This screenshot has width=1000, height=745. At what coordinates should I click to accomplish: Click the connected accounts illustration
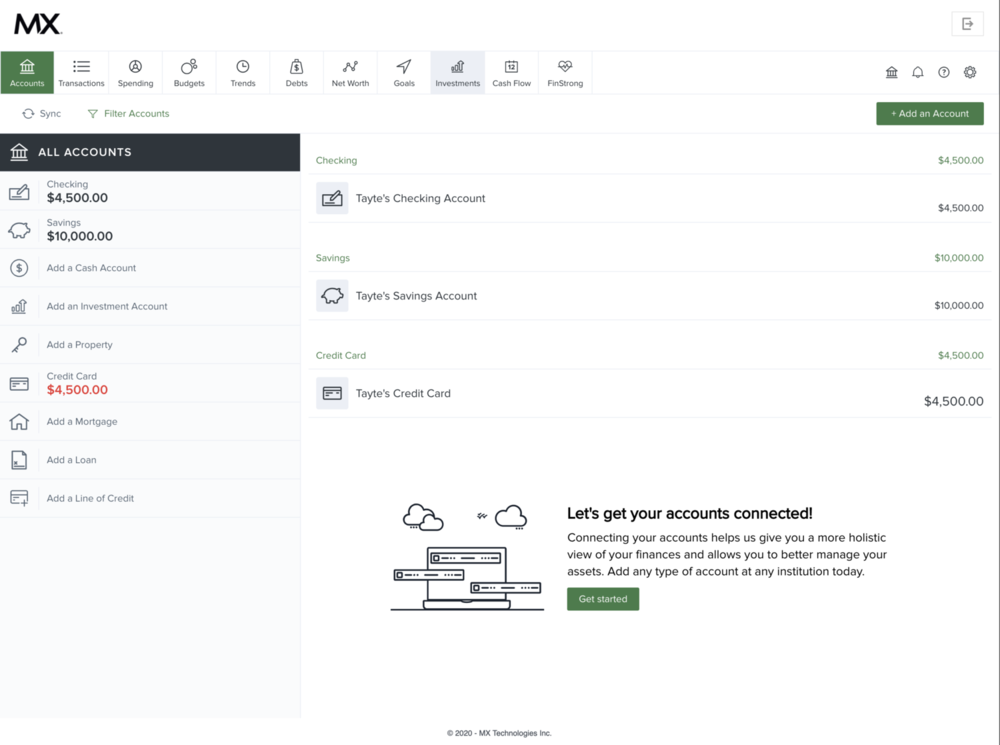[467, 557]
